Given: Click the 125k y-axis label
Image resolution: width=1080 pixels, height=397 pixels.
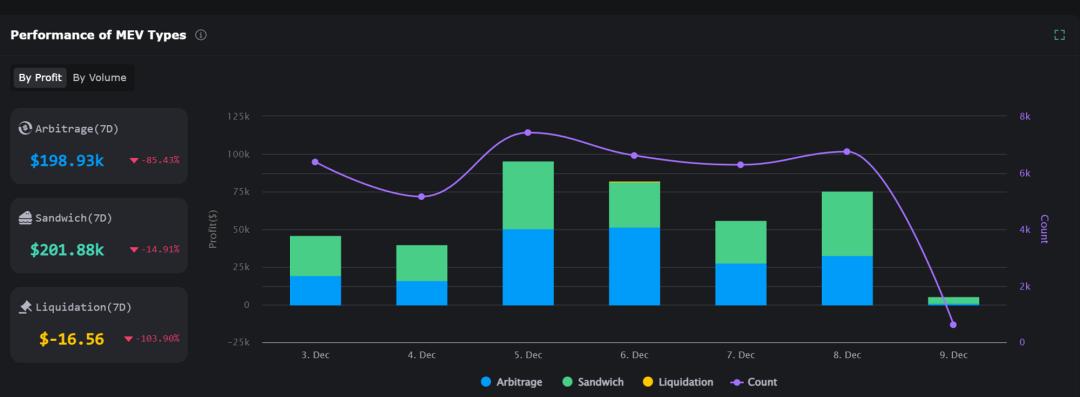Looking at the screenshot, I should pyautogui.click(x=238, y=116).
